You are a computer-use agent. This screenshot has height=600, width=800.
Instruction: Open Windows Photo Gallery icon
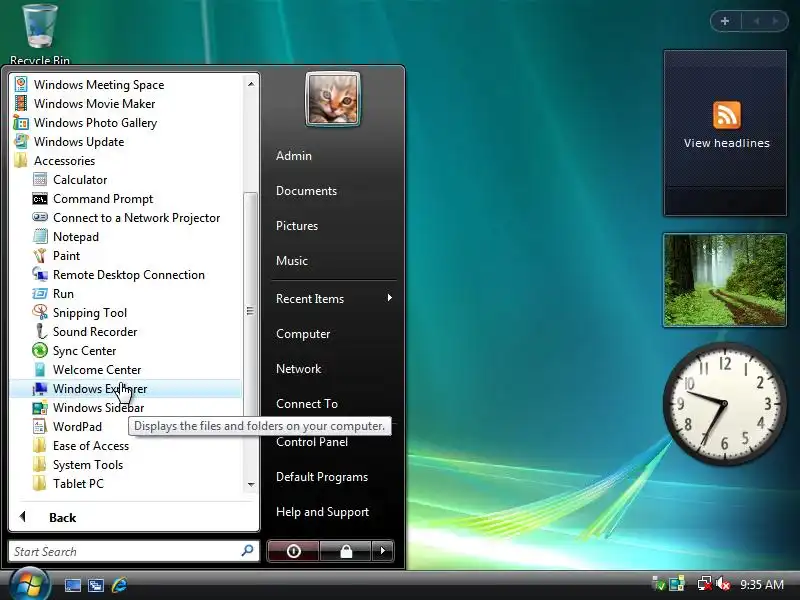coord(21,122)
